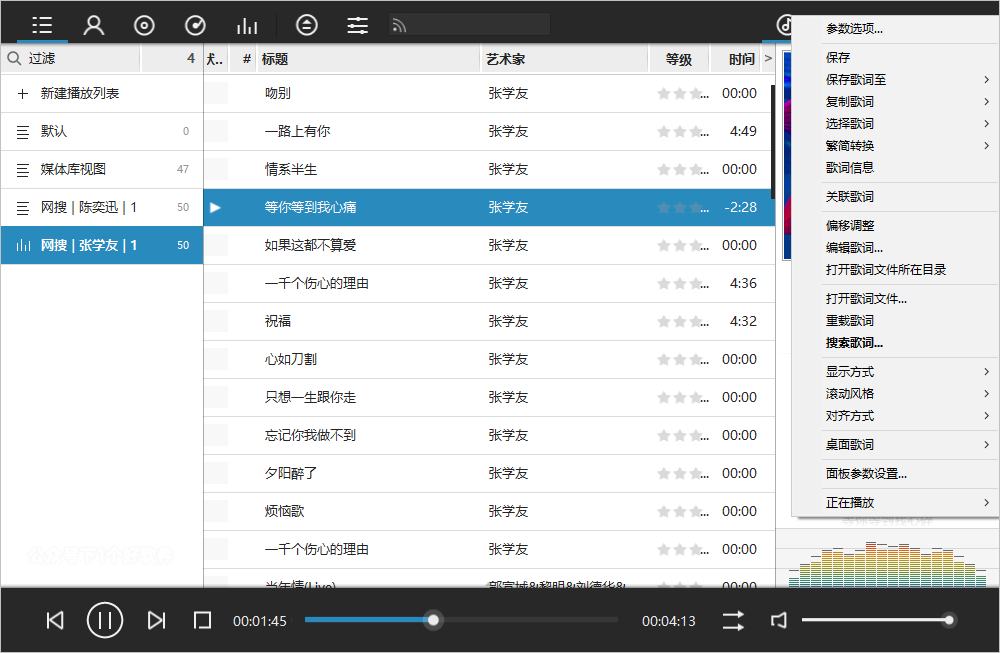
Task: Toggle the playback order mode icon
Action: point(733,621)
